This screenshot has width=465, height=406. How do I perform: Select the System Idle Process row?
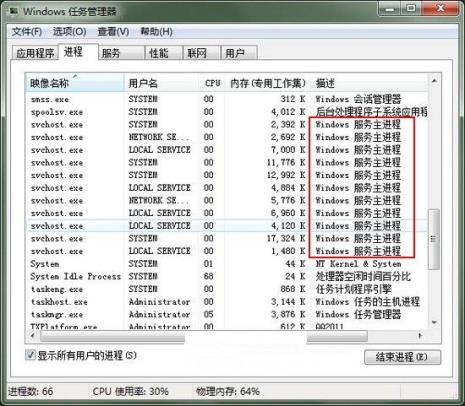point(227,276)
